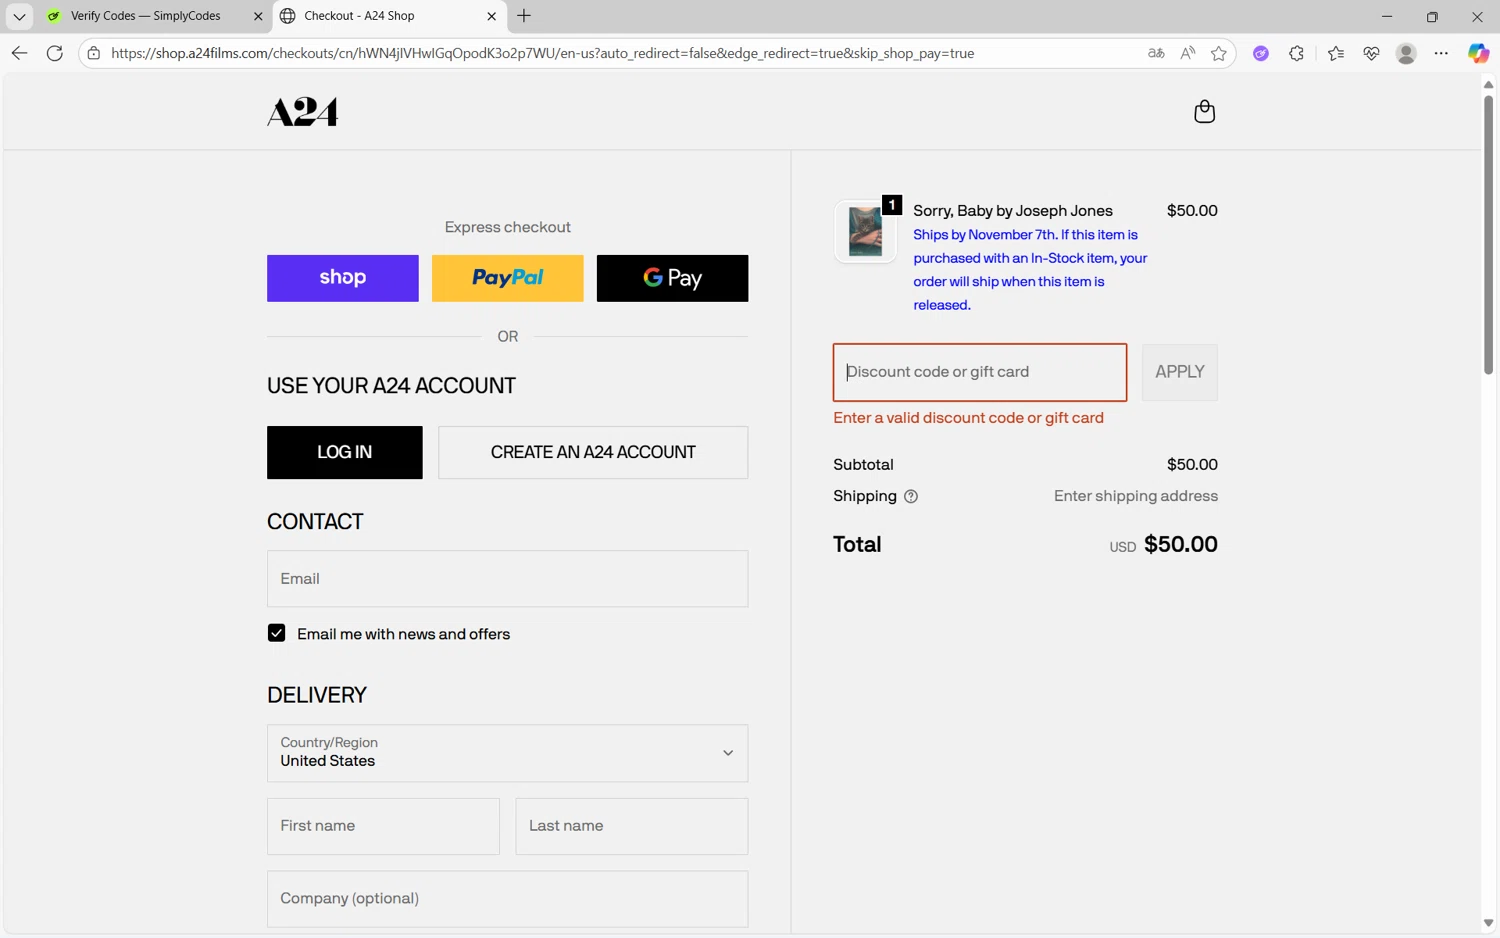The width and height of the screenshot is (1500, 938).
Task: Reload the checkout page
Action: (x=55, y=53)
